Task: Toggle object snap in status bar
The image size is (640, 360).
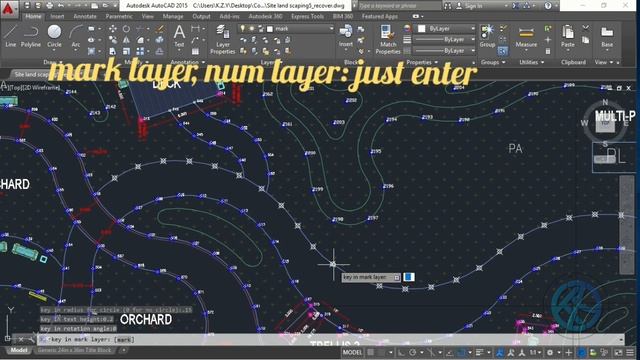Action: point(461,352)
